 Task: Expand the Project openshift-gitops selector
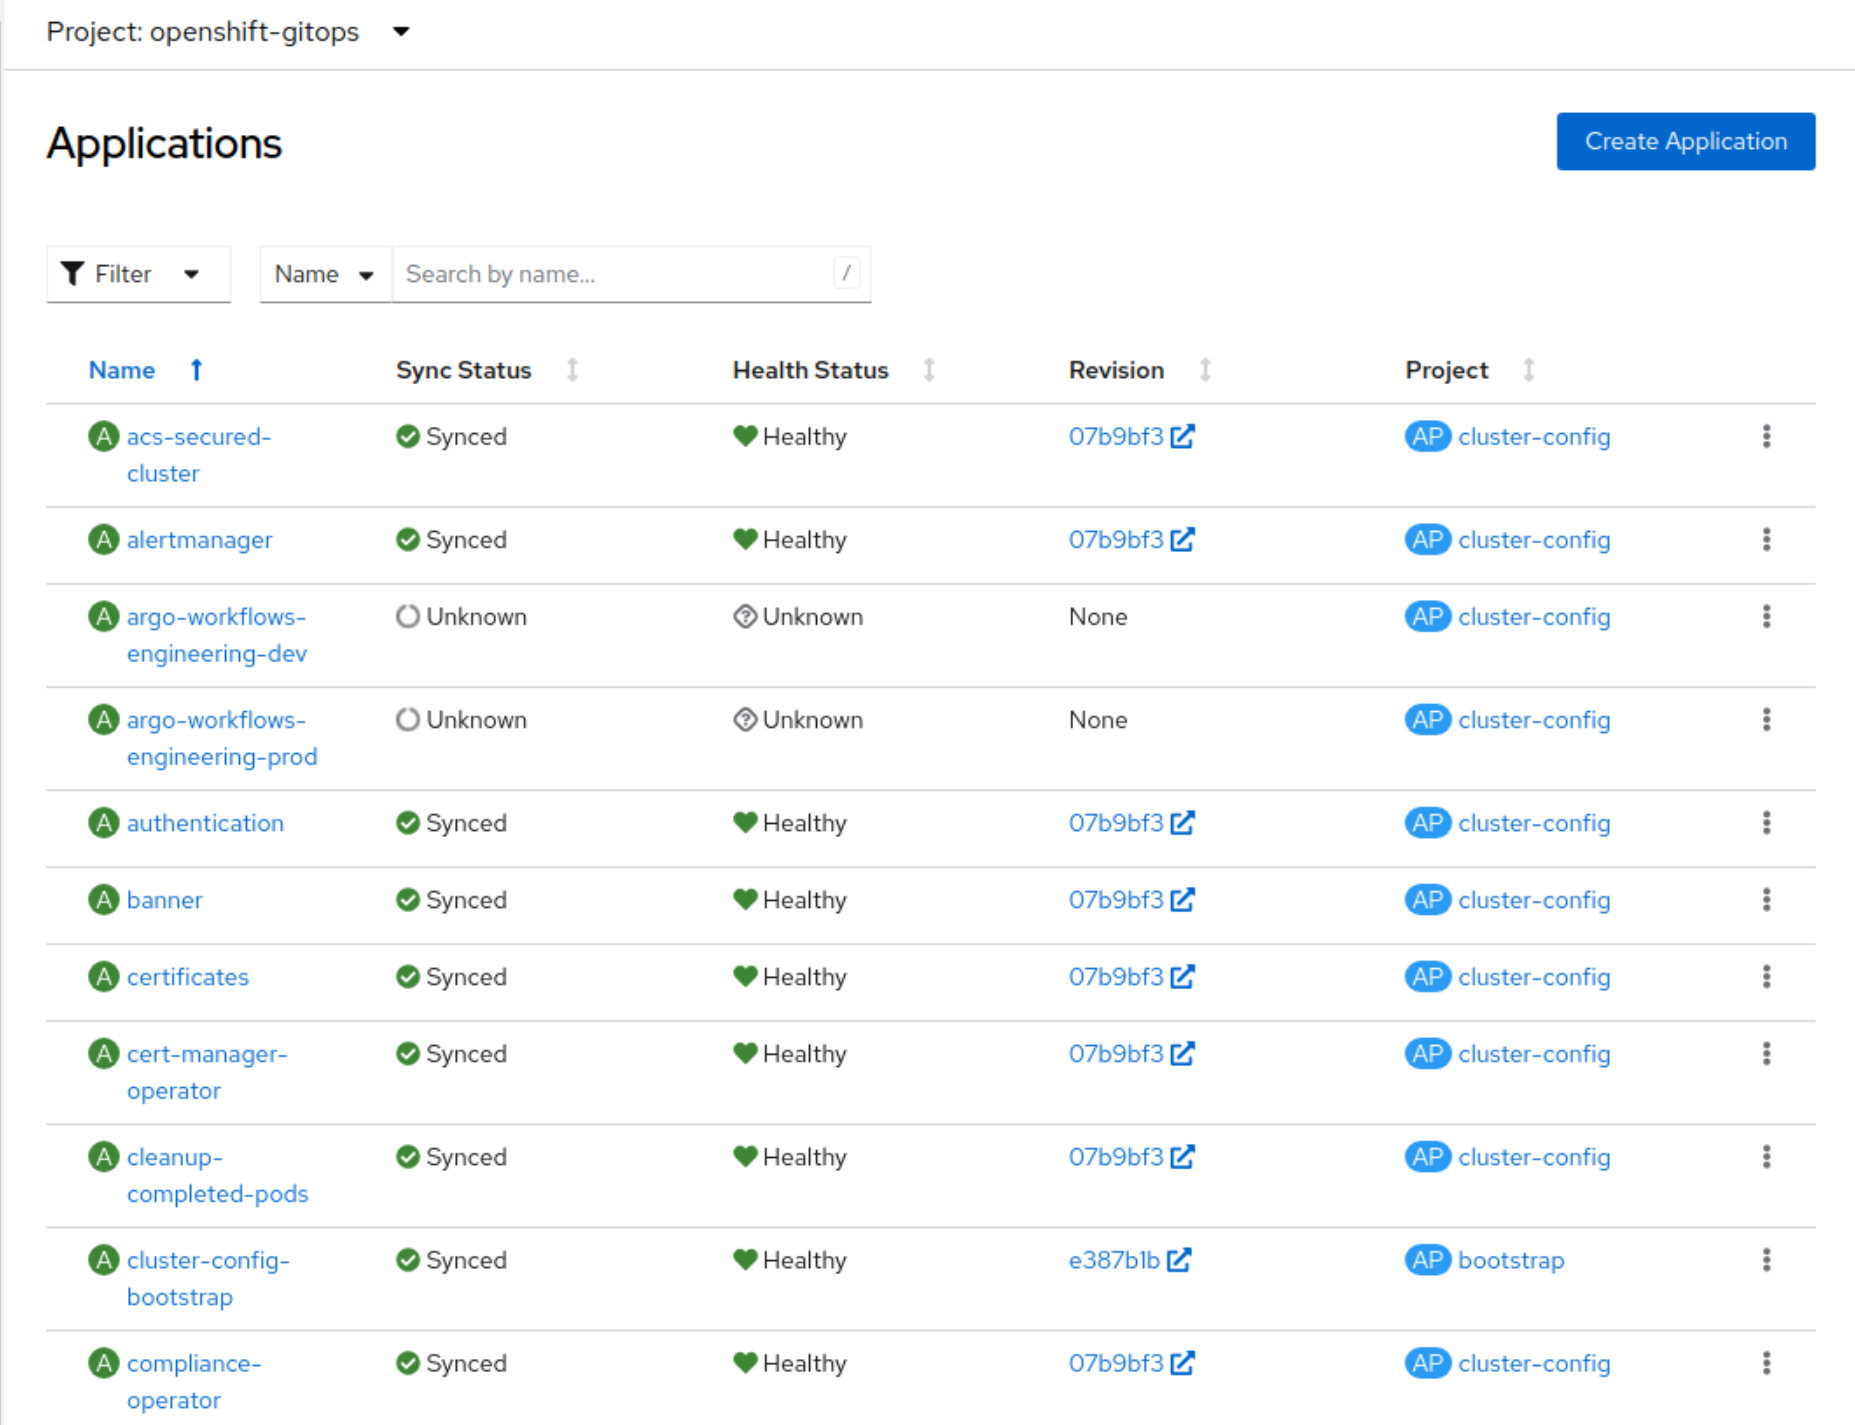coord(228,32)
